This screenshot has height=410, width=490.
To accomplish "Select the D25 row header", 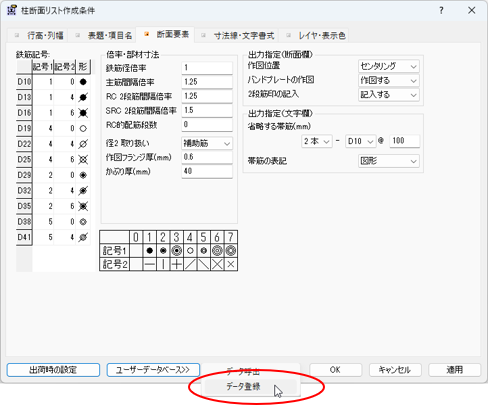I will 24,160.
